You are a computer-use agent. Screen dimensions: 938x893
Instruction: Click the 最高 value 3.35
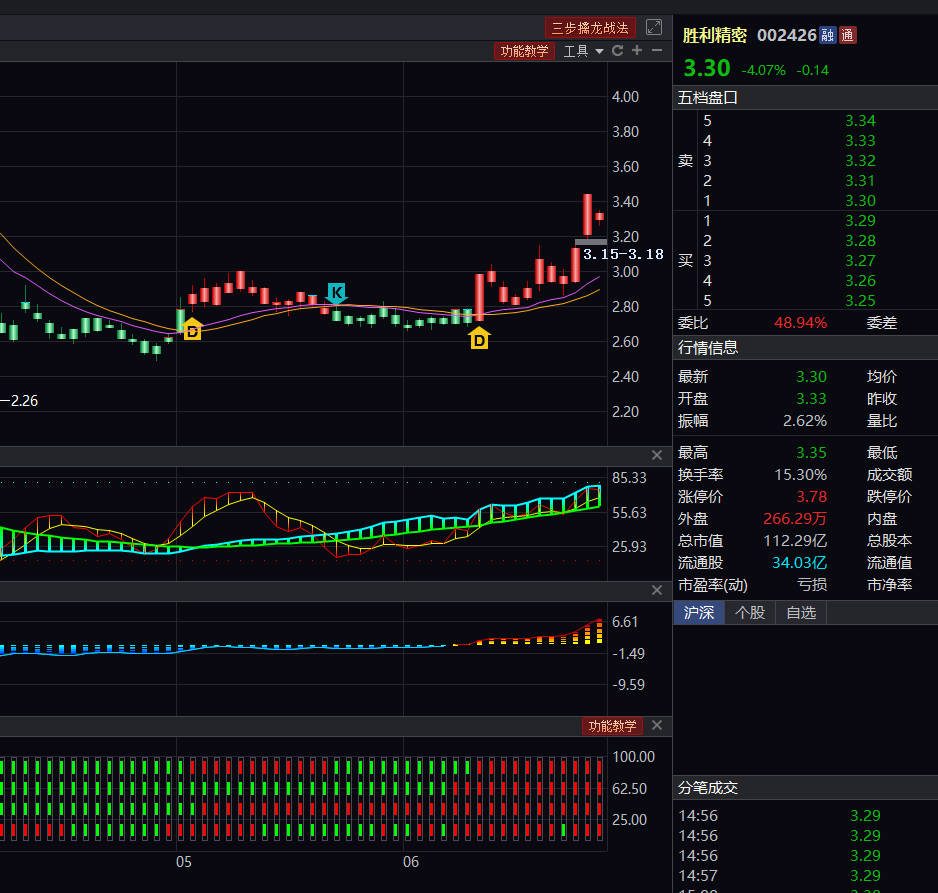click(x=811, y=453)
